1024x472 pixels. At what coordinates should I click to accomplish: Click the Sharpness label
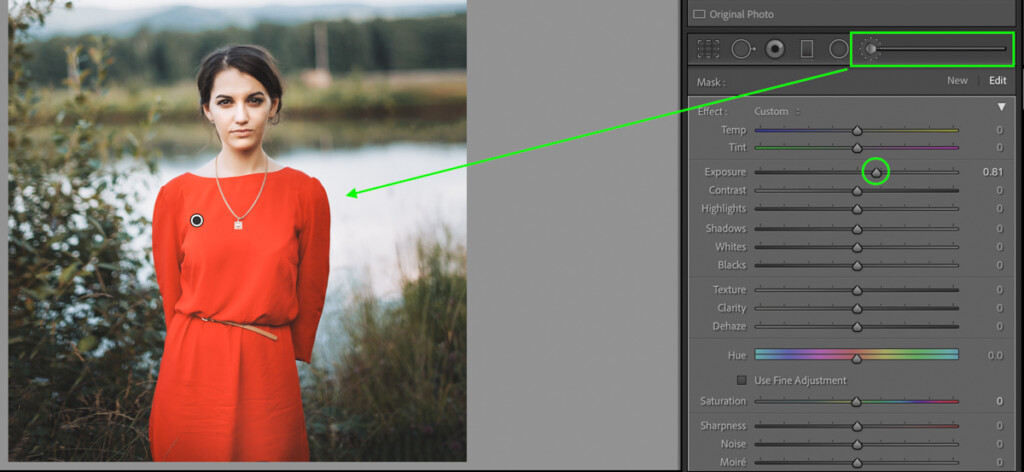pos(723,426)
